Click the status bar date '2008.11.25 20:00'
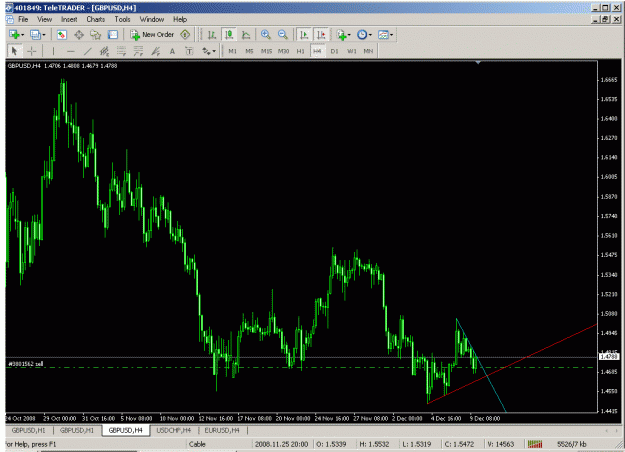Screen dimensions: 625x452 (x=281, y=444)
